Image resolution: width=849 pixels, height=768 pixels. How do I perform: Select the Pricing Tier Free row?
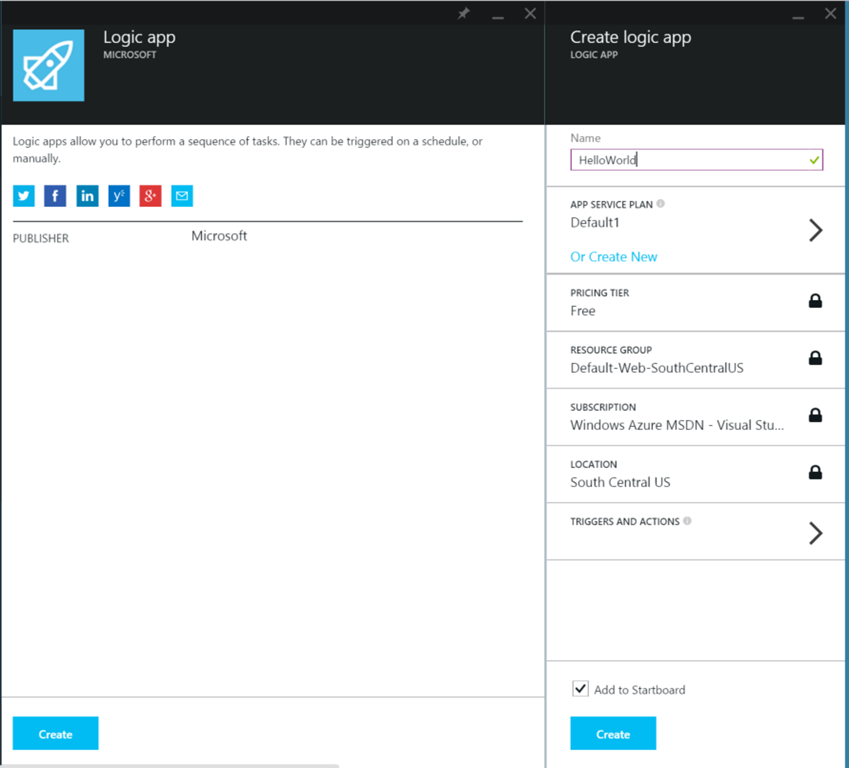695,303
